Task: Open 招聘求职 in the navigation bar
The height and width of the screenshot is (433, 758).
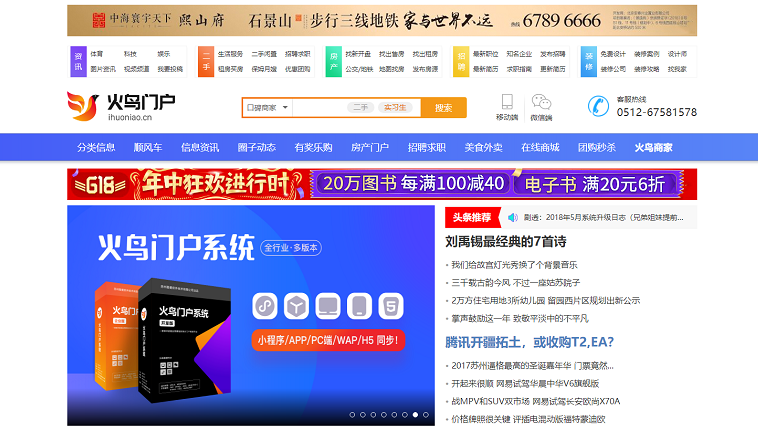Action: coord(426,147)
